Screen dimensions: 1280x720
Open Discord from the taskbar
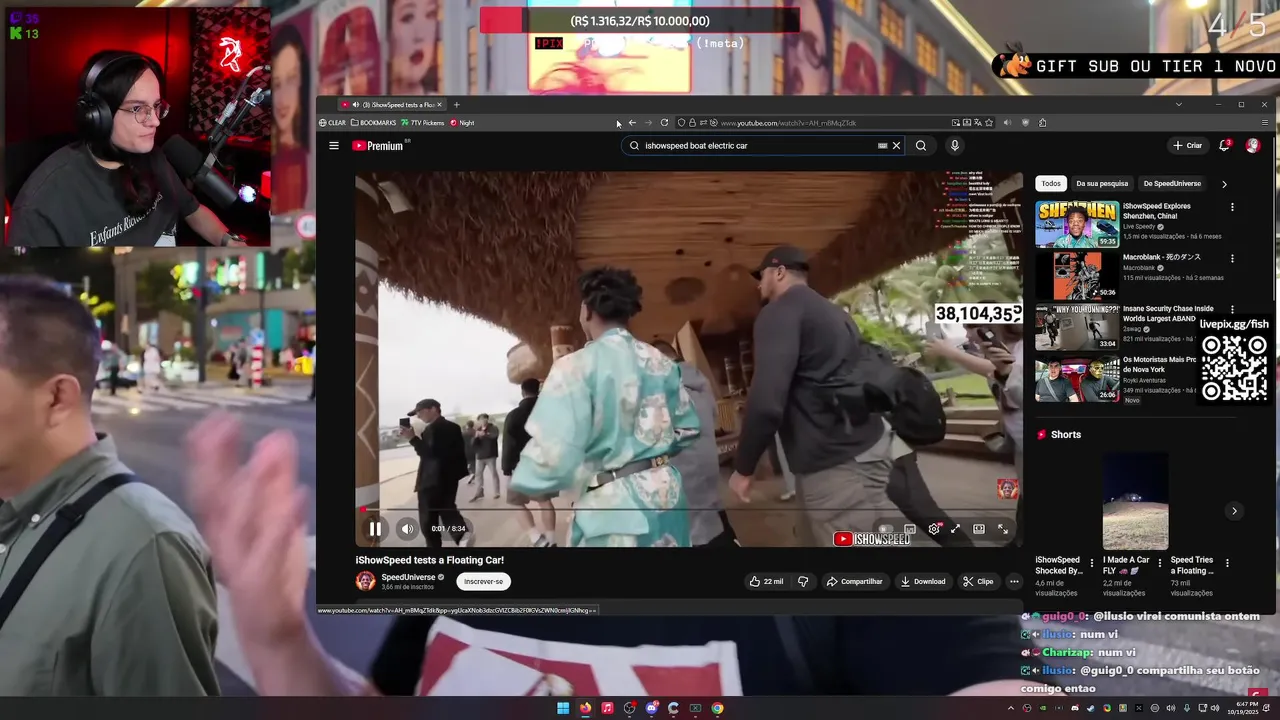coord(651,708)
